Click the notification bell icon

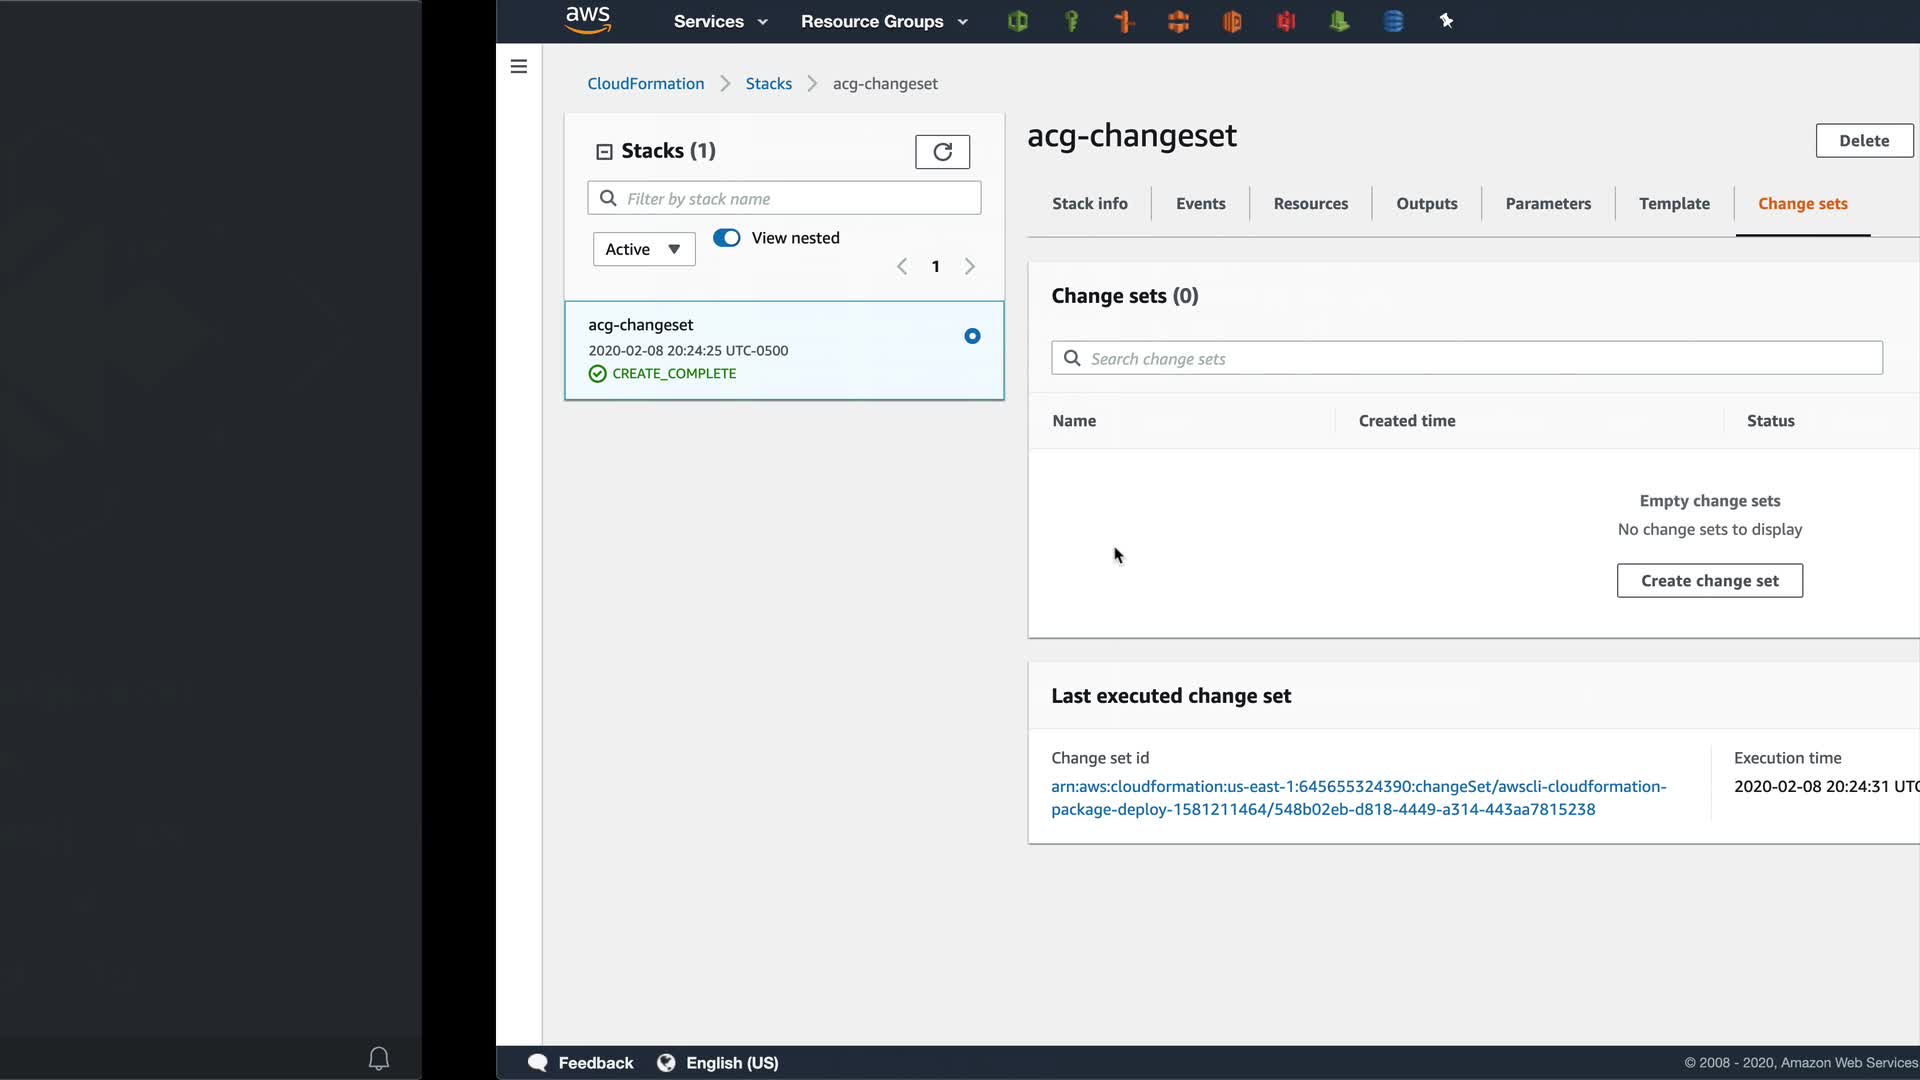click(379, 1058)
